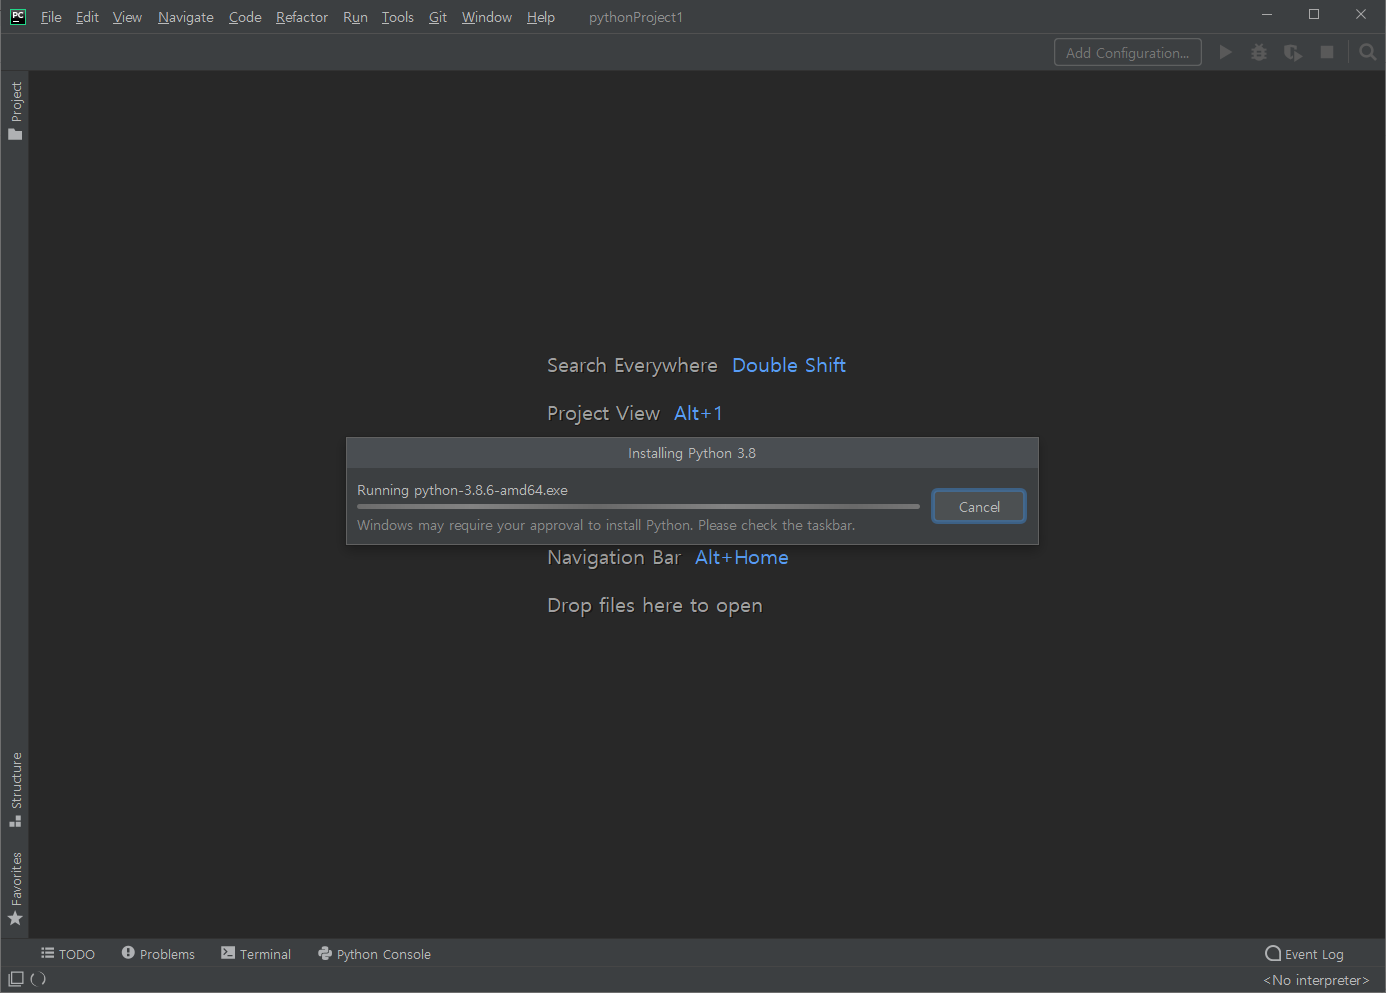This screenshot has height=993, width=1386.
Task: Click the pythonProject1 title text
Action: point(636,17)
